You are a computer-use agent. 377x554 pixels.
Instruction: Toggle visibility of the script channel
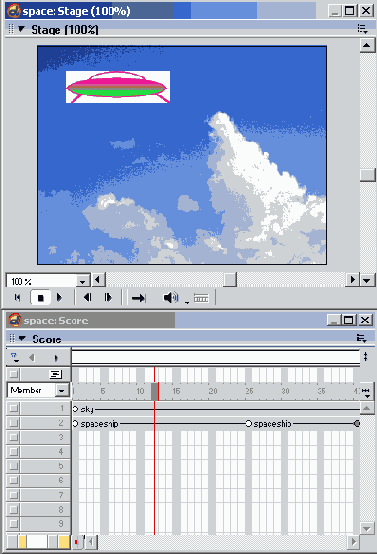[x=13, y=374]
